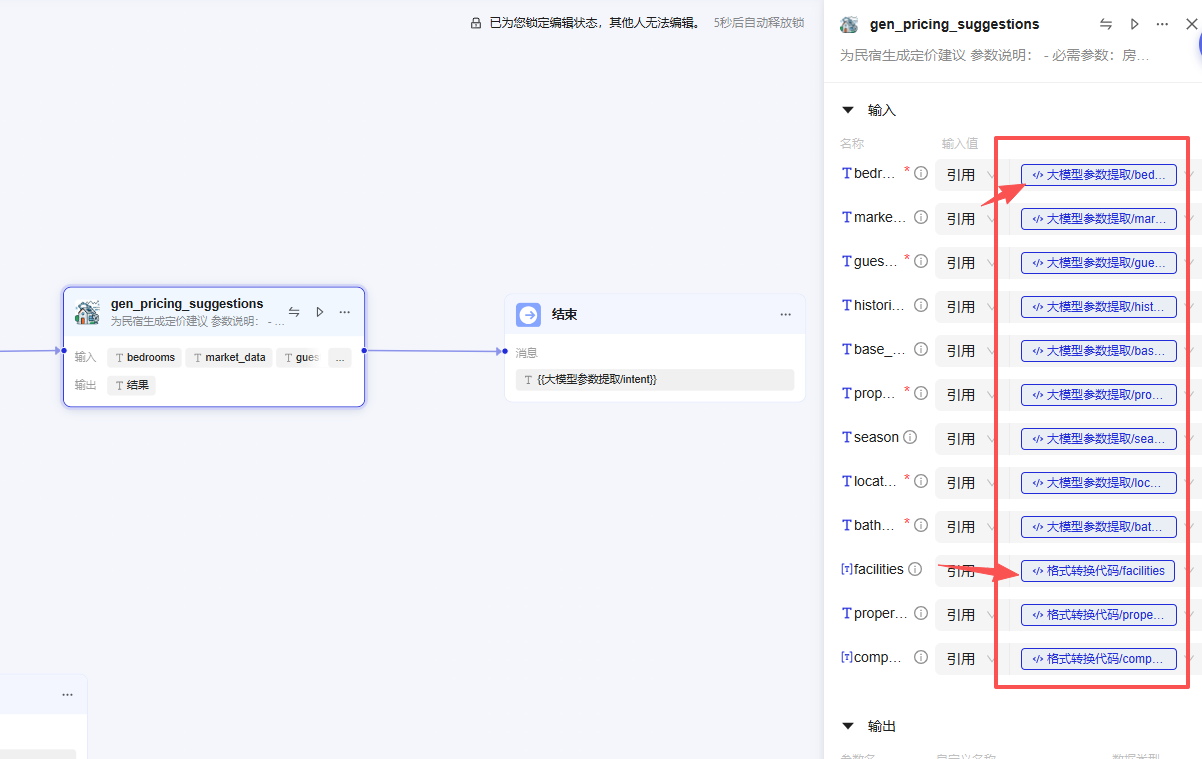Click the 结果 output tag on canvas node
The height and width of the screenshot is (759, 1202).
coord(131,385)
